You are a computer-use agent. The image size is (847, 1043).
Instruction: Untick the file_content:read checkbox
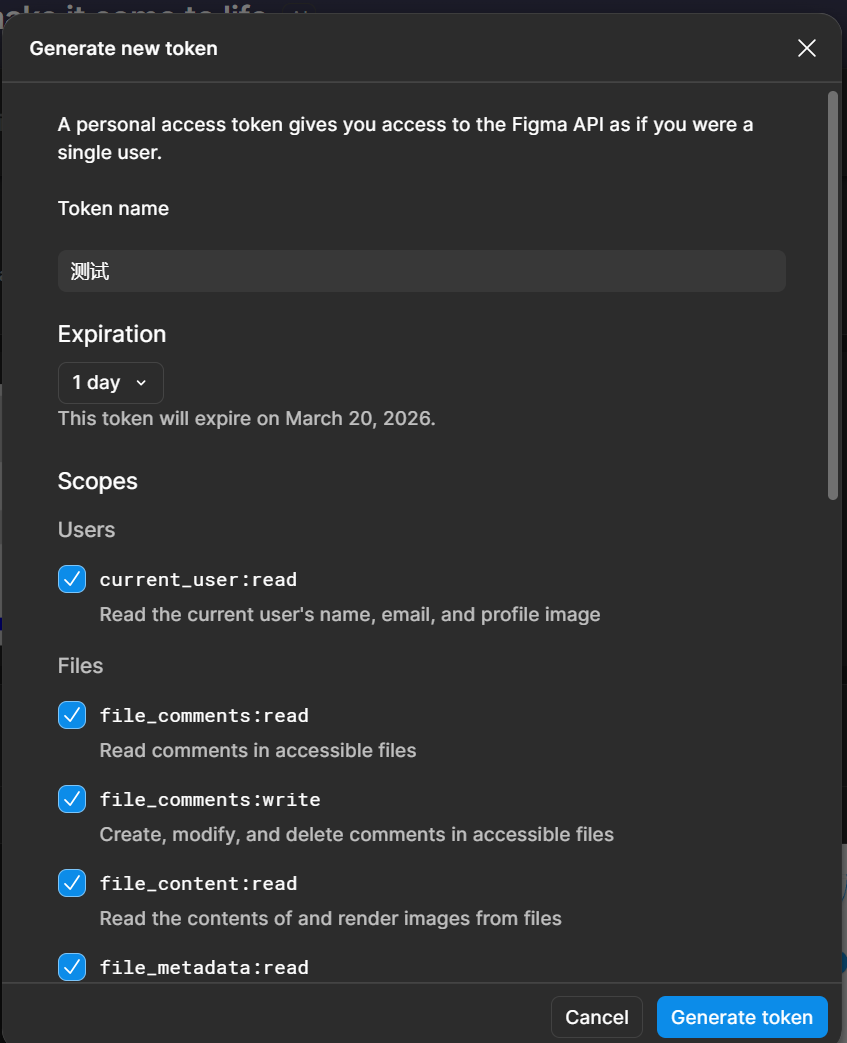coord(72,883)
